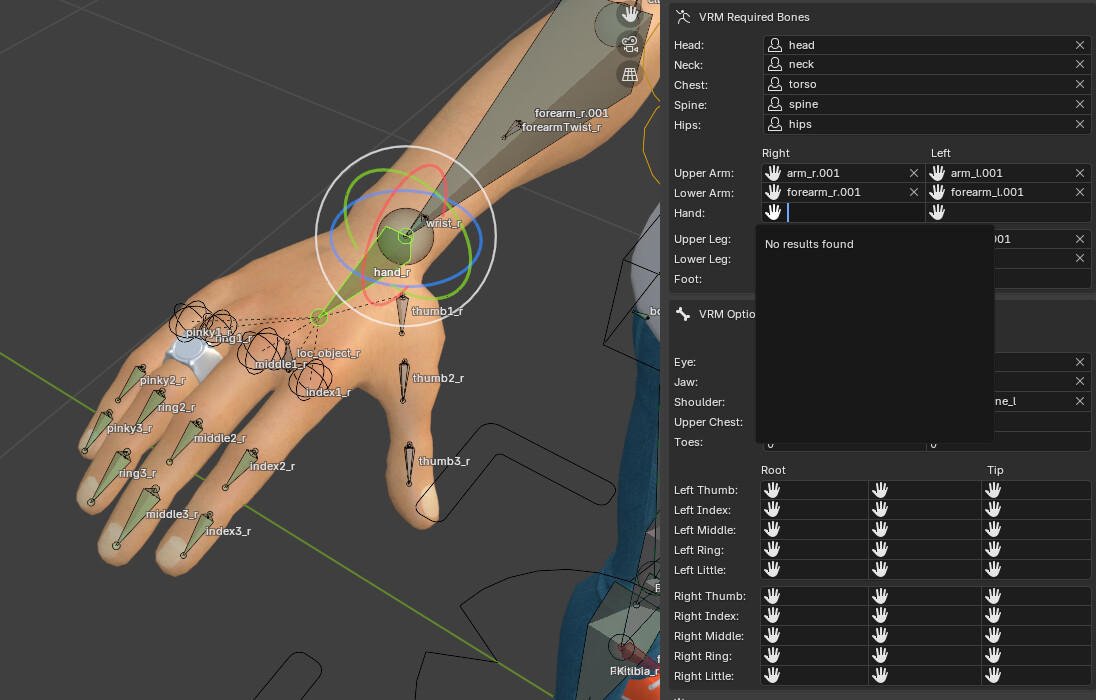Clear the visible Lower Leg row field
Screen dimensions: 1096x700
pos(1080,259)
